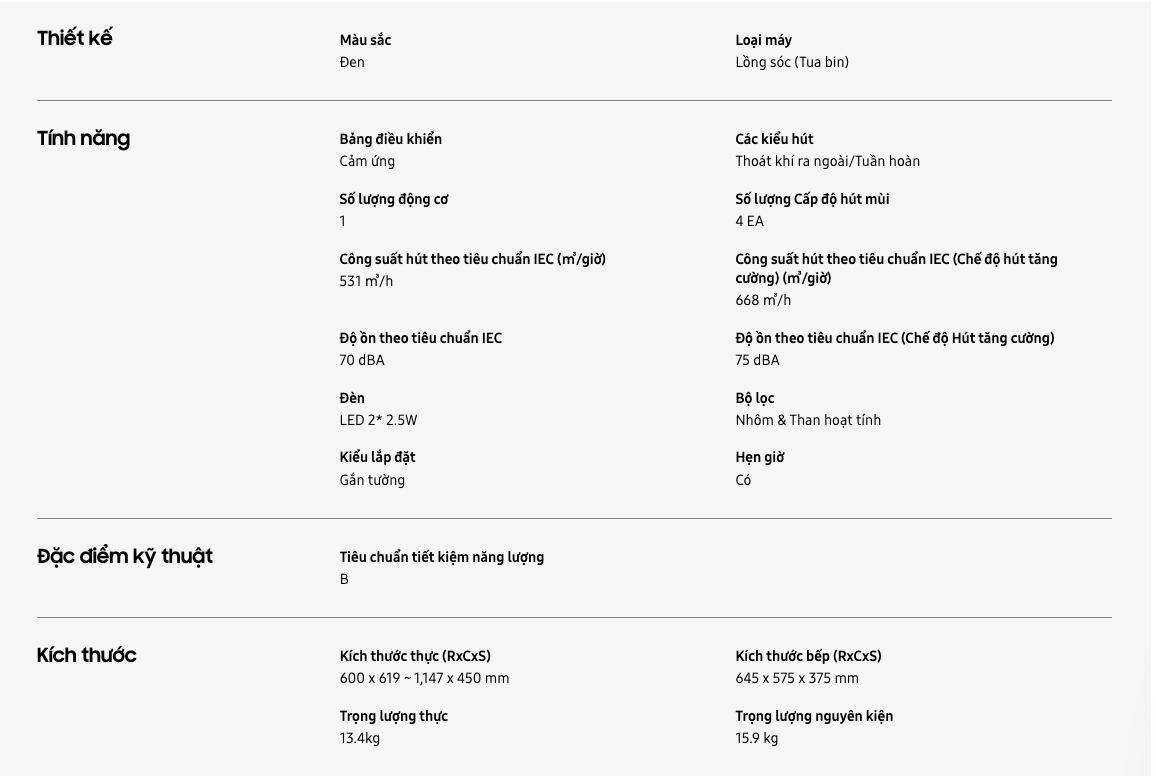Select the Đặc điểm kỹ thuật heading
Viewport: 1156px width, 776px height.
(125, 556)
